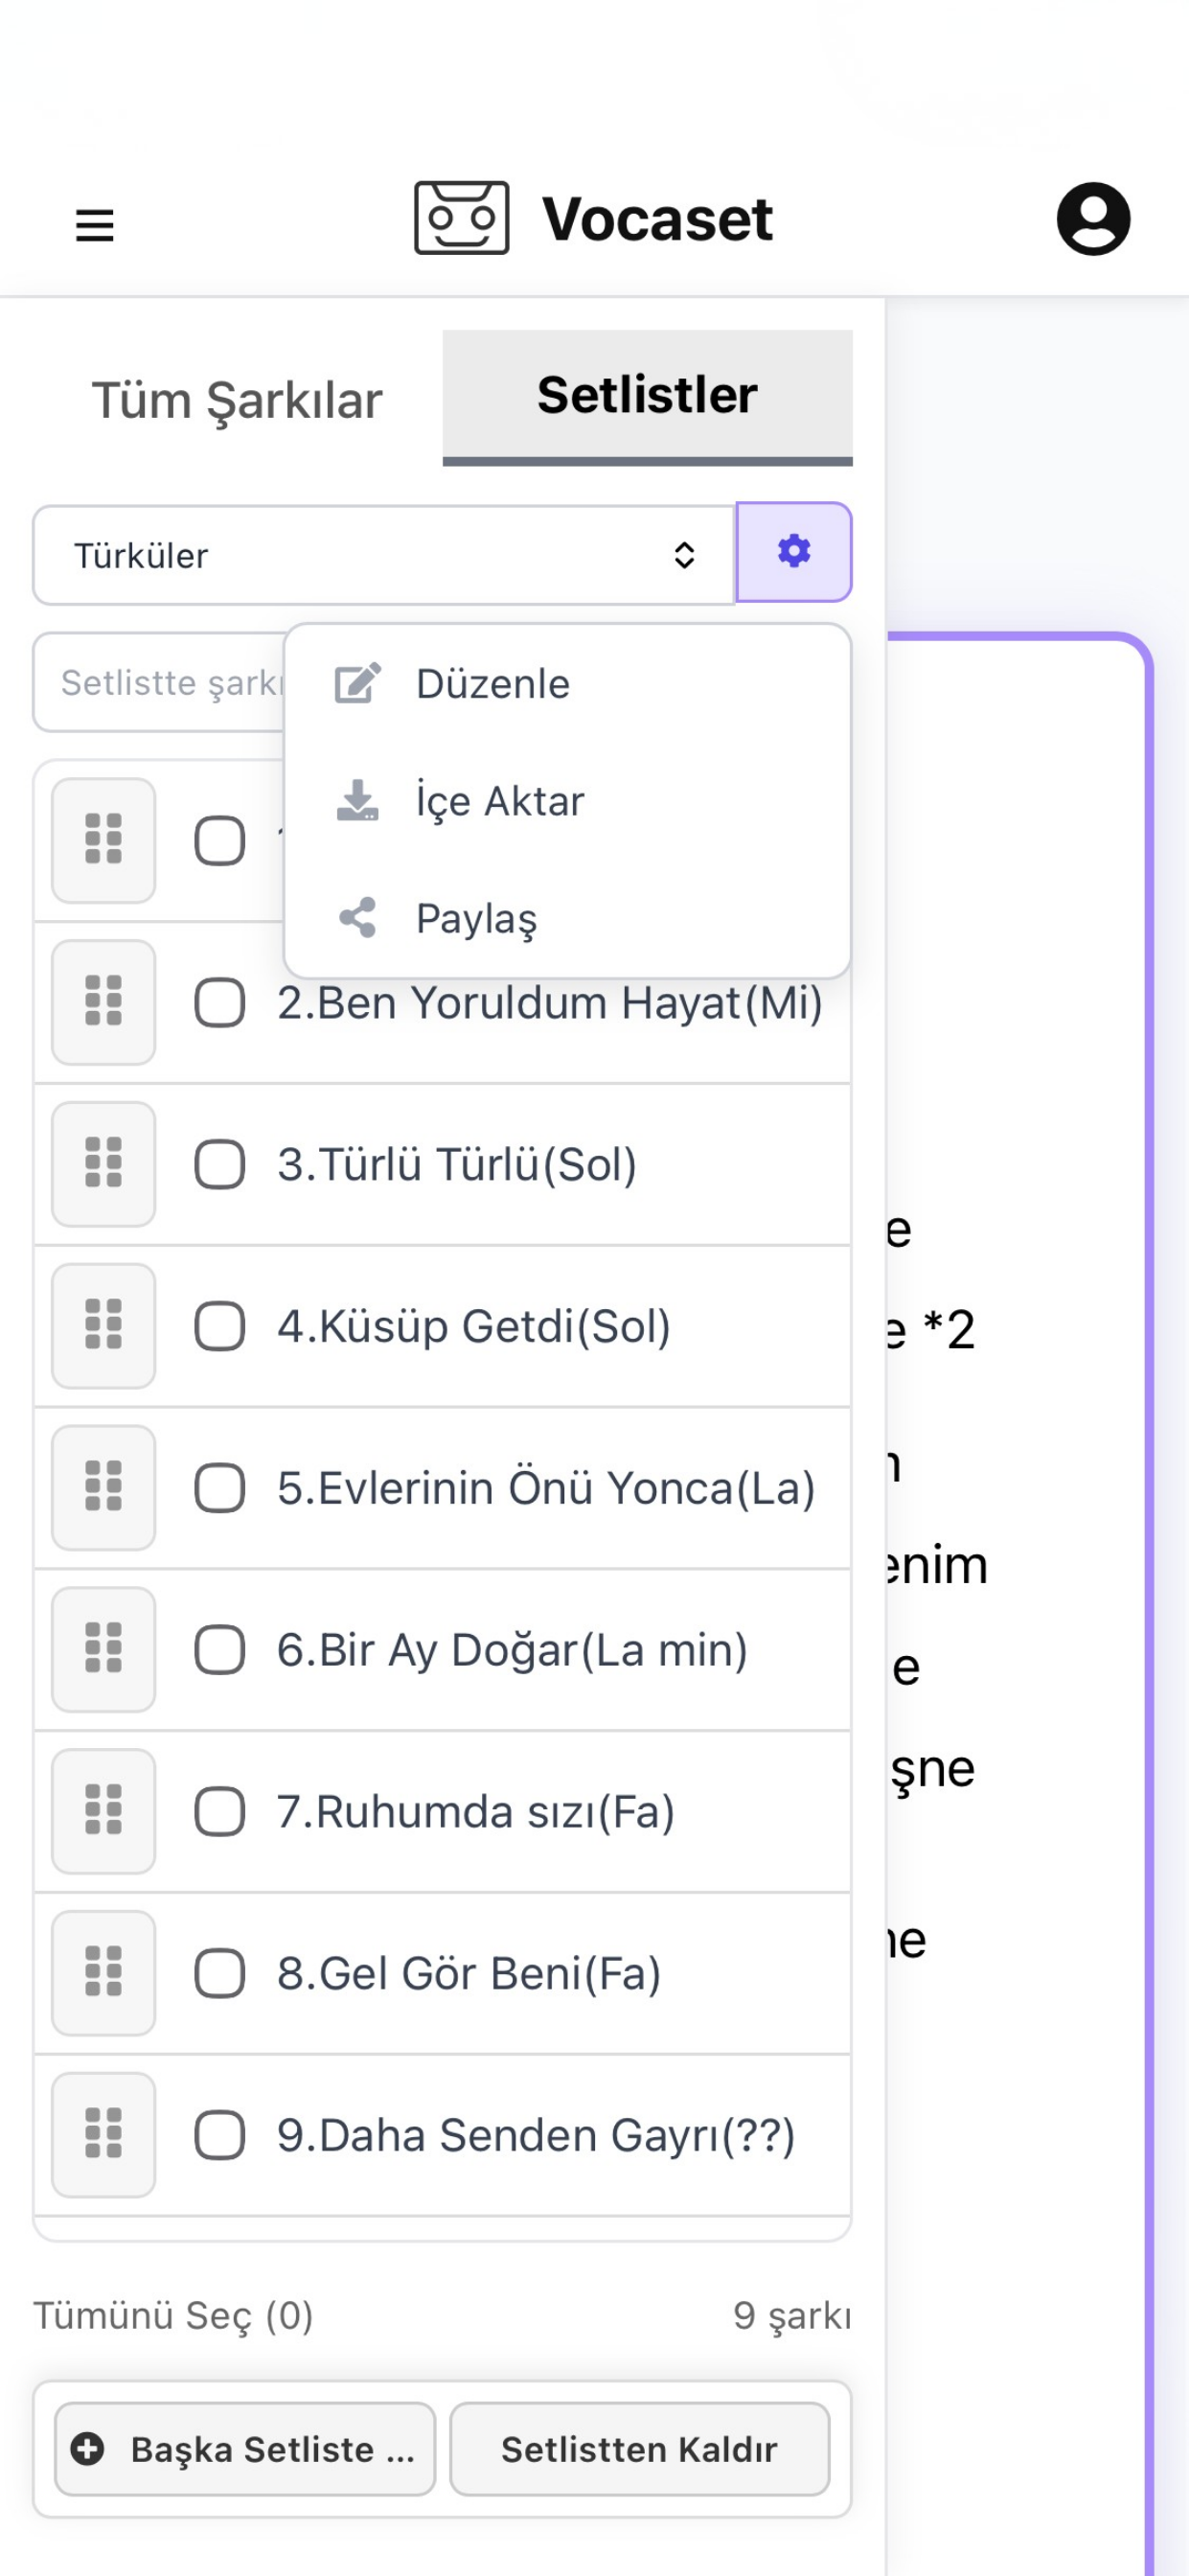The image size is (1190, 2576).
Task: Open the hamburger navigation menu
Action: click(95, 224)
